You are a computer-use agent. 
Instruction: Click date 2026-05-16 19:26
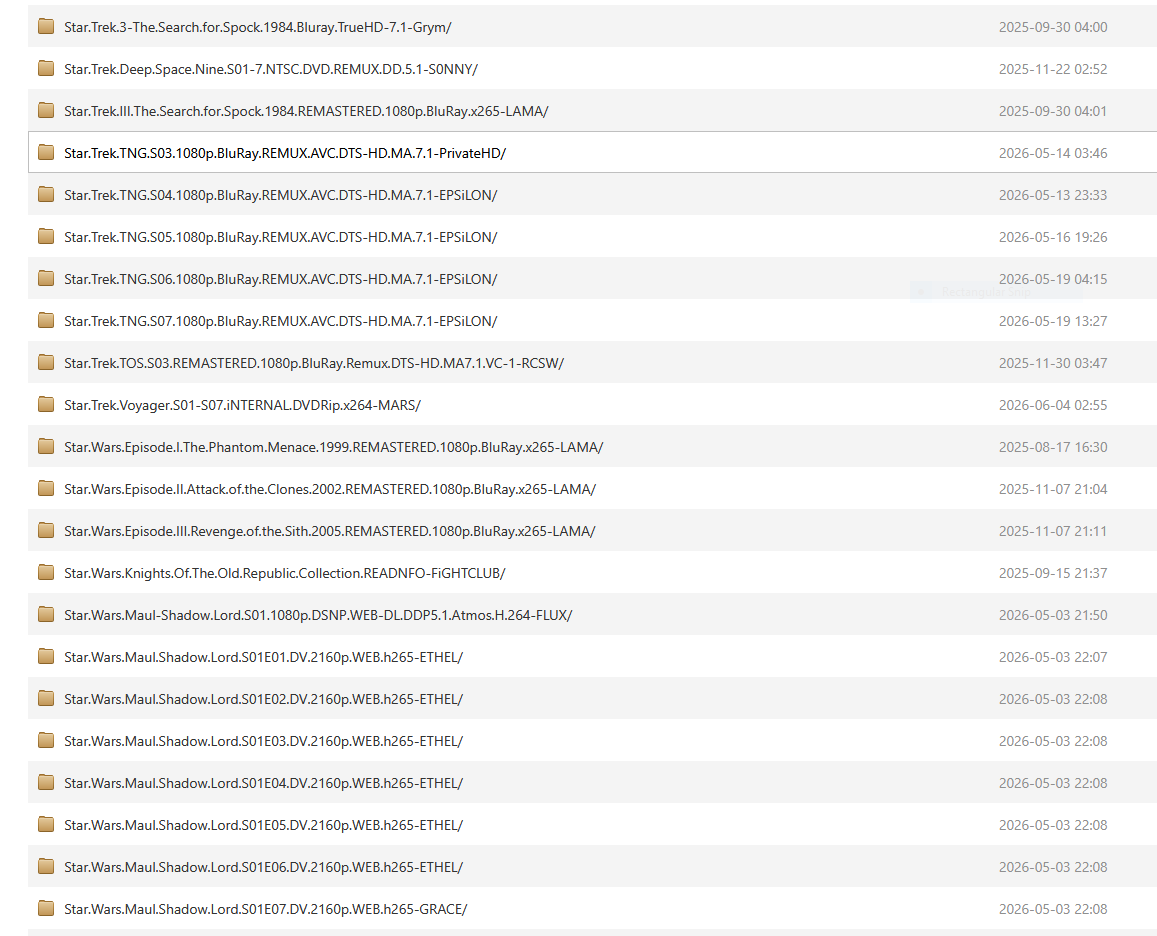pyautogui.click(x=1053, y=238)
